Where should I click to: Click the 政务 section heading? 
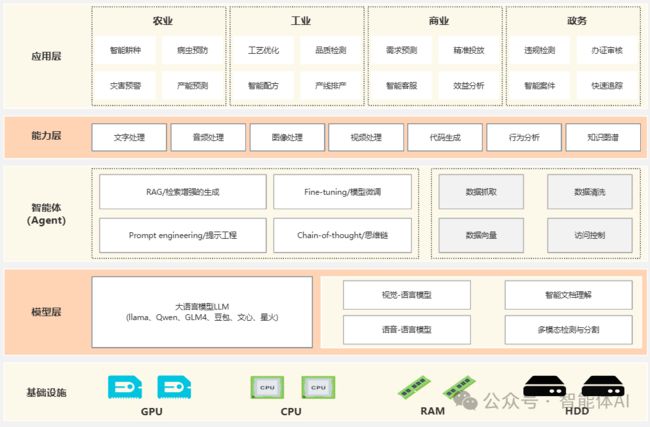coord(577,21)
